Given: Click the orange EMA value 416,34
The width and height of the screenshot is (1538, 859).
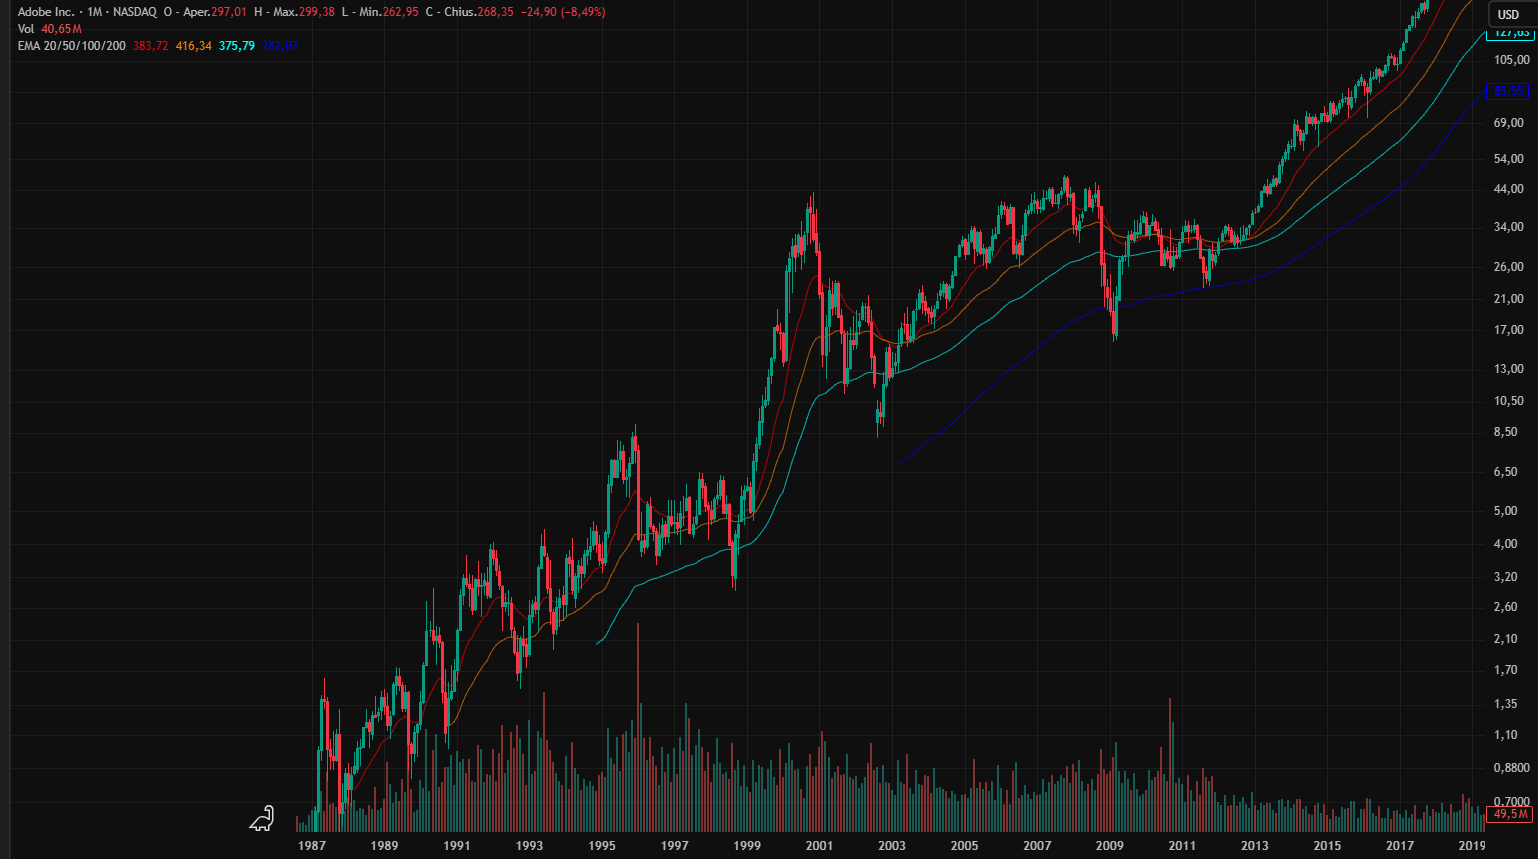Looking at the screenshot, I should pyautogui.click(x=194, y=46).
